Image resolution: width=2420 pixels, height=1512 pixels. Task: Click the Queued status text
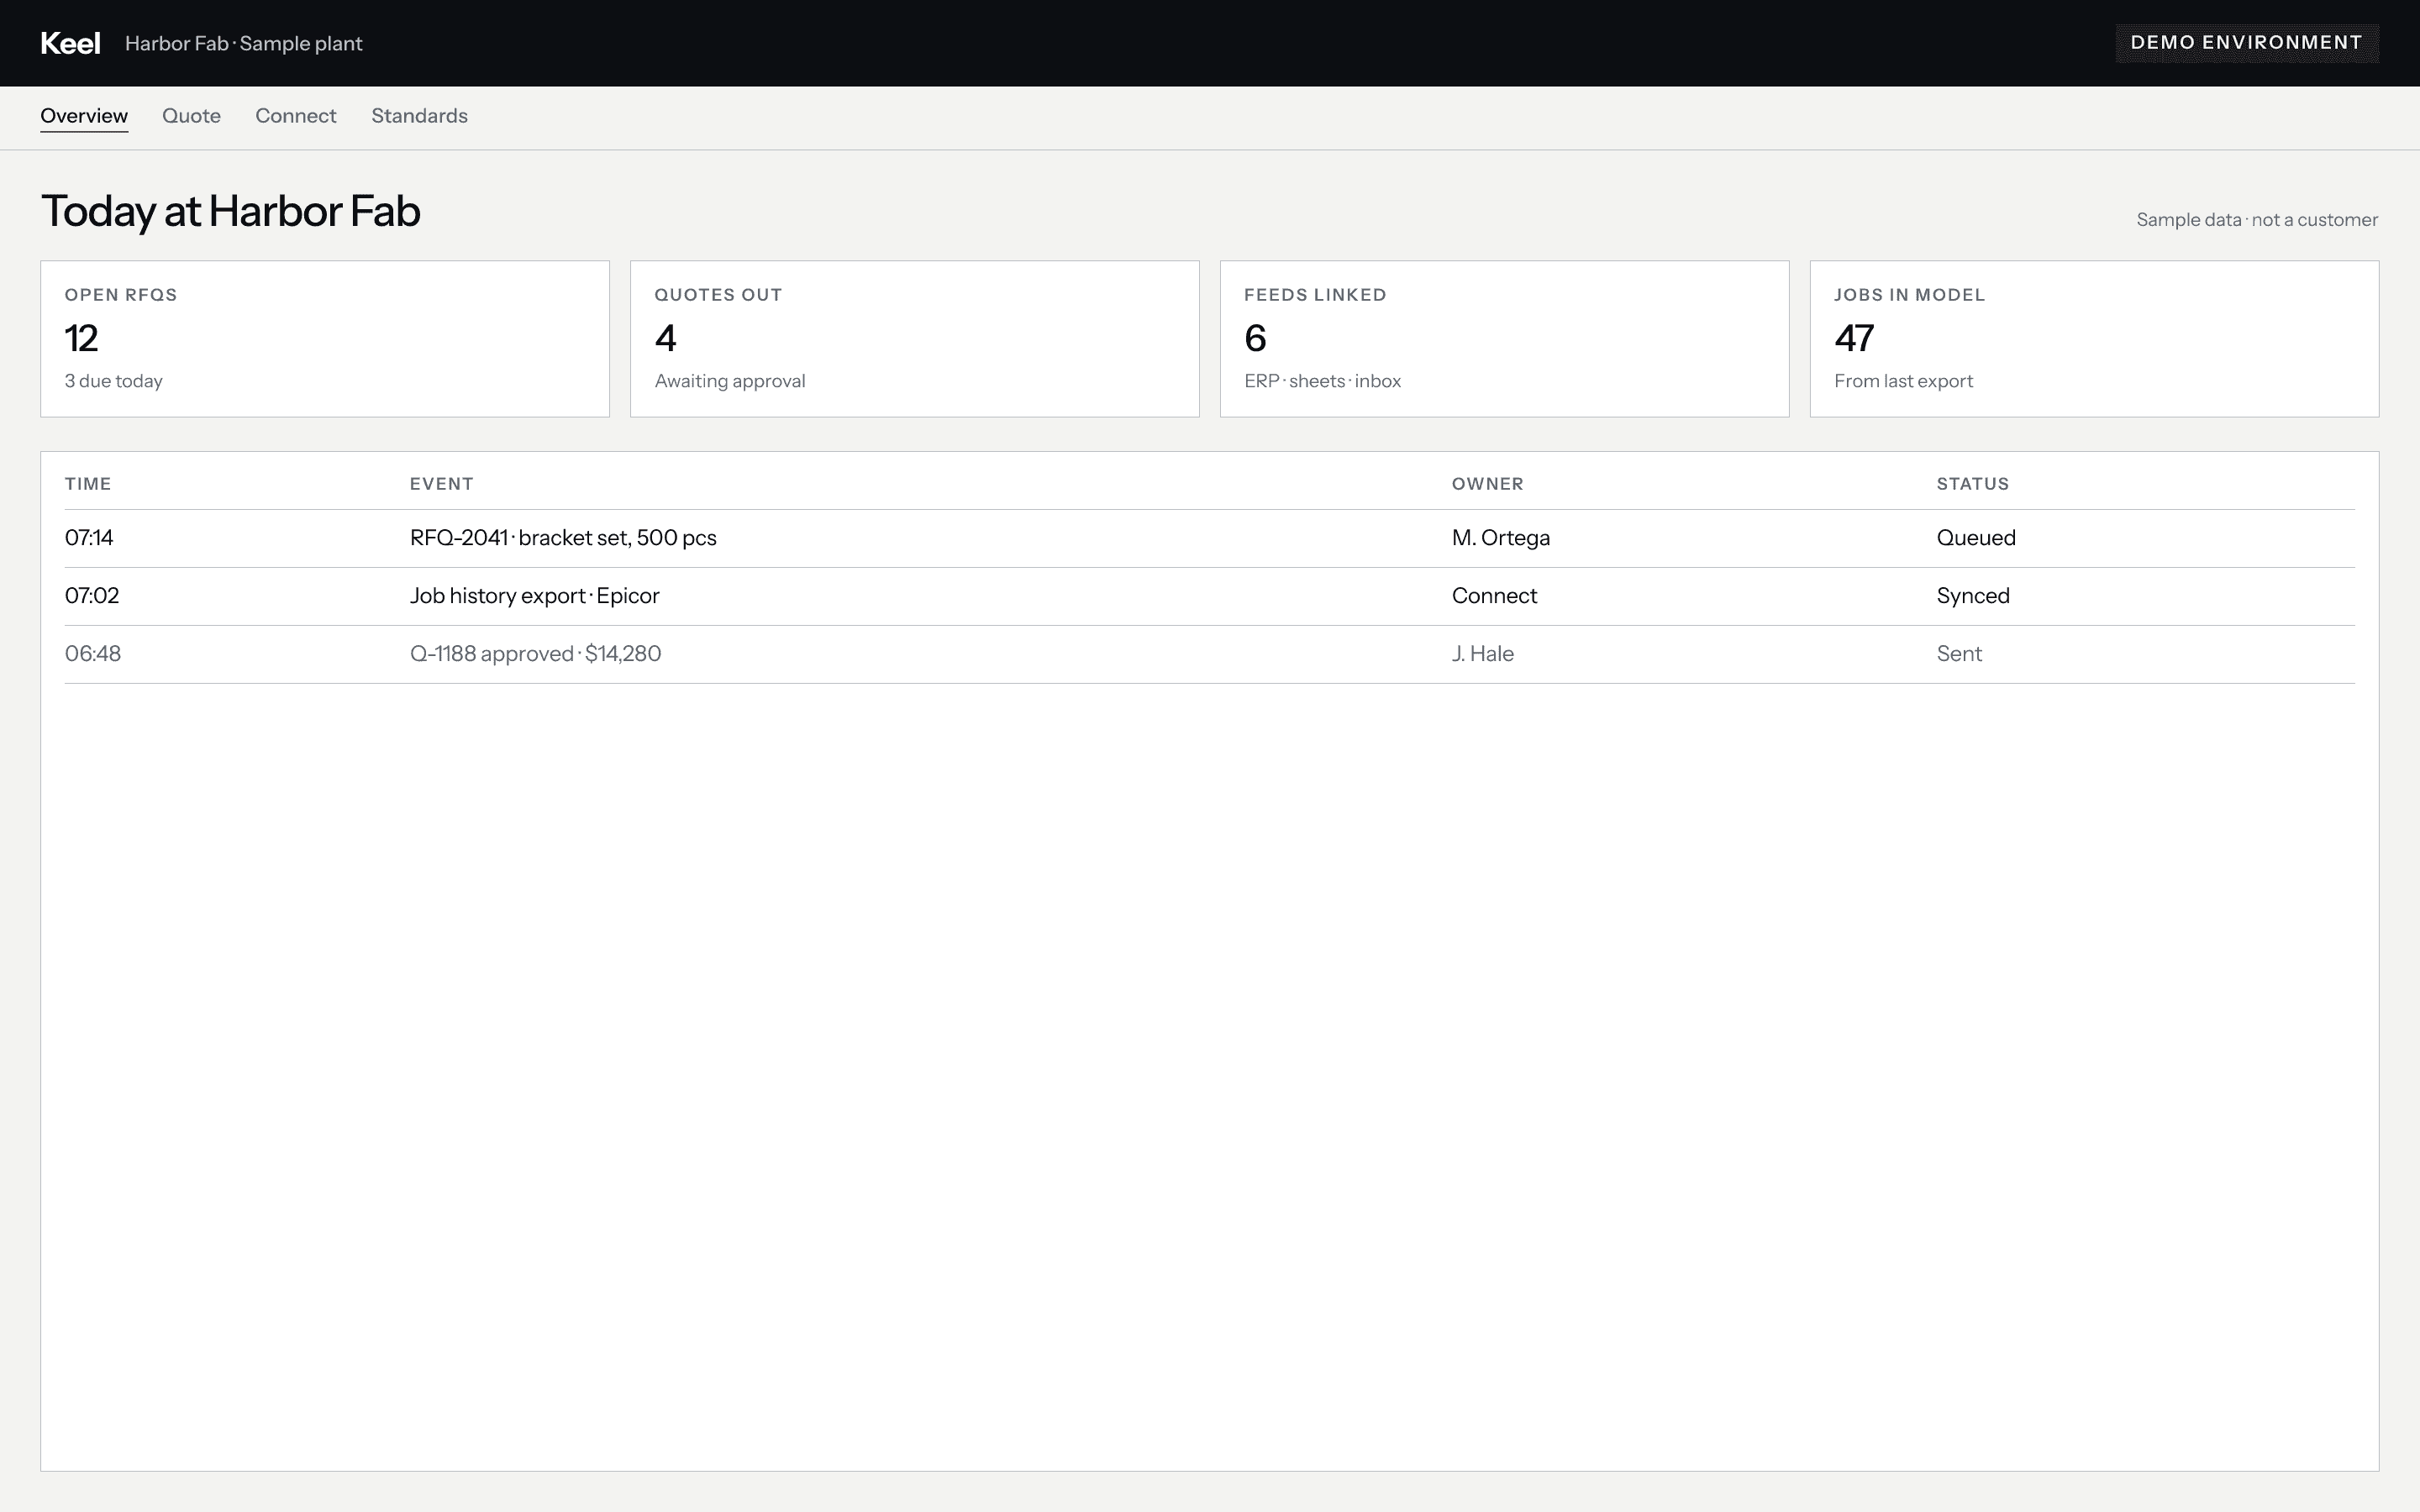(1976, 538)
